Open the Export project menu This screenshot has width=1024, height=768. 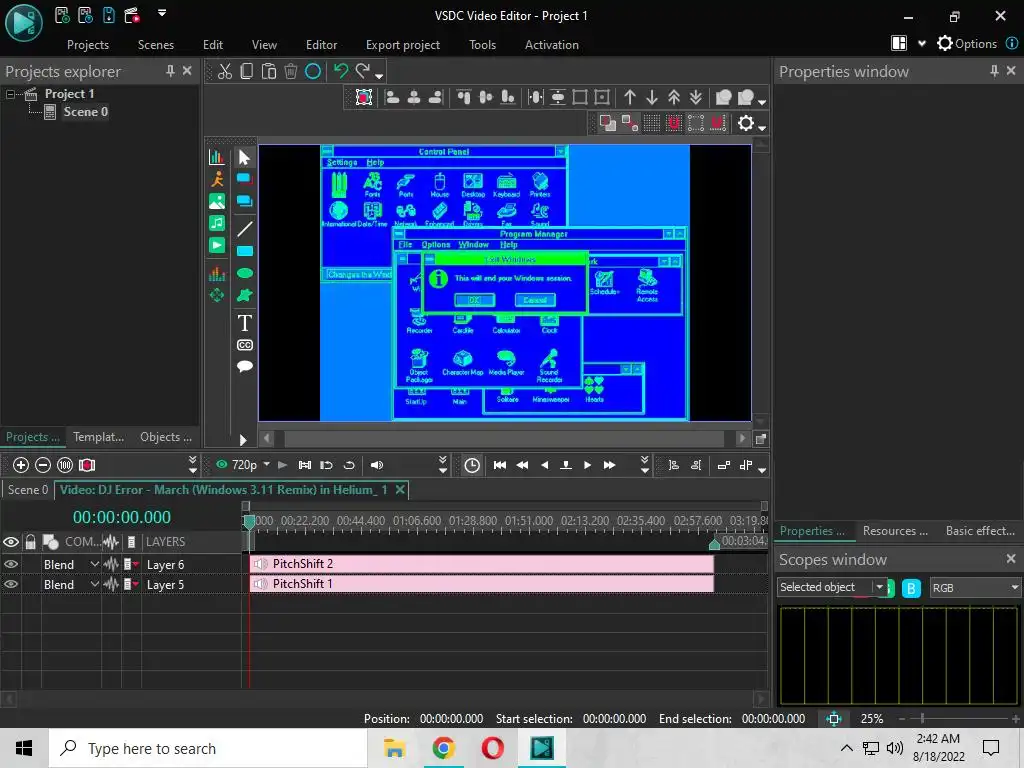coord(402,44)
